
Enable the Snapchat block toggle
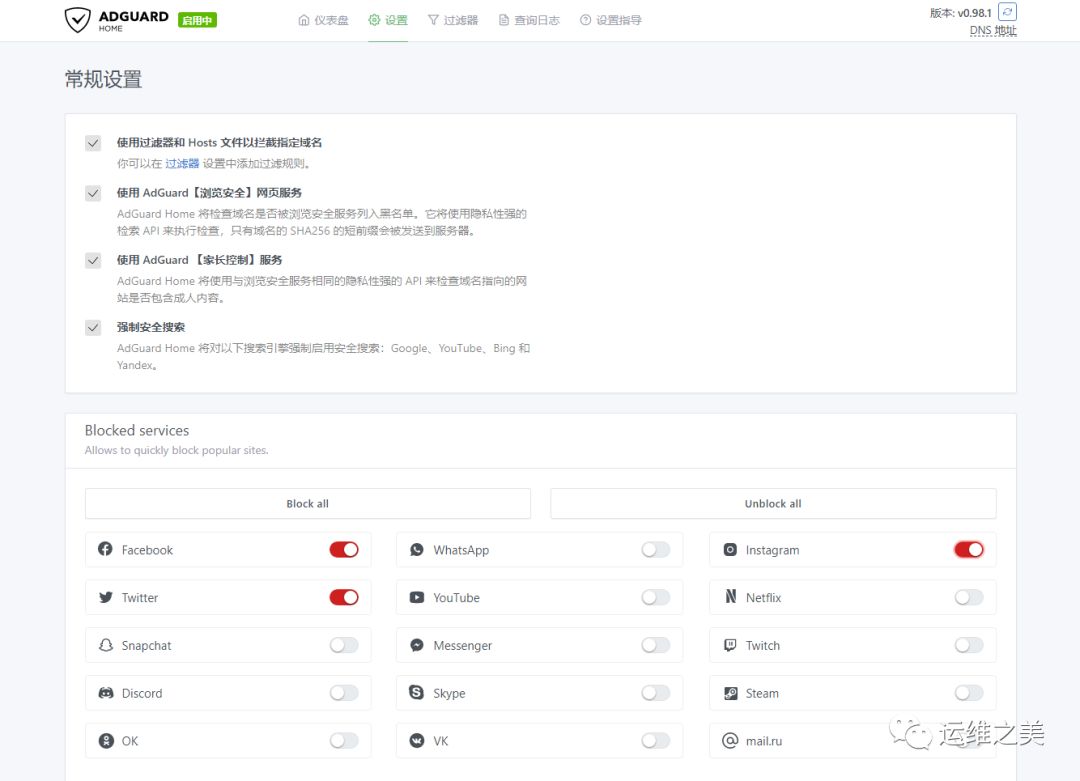pos(344,645)
